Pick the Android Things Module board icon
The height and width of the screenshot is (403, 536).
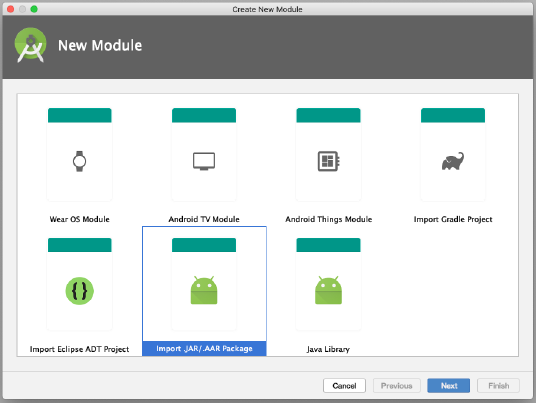329,161
